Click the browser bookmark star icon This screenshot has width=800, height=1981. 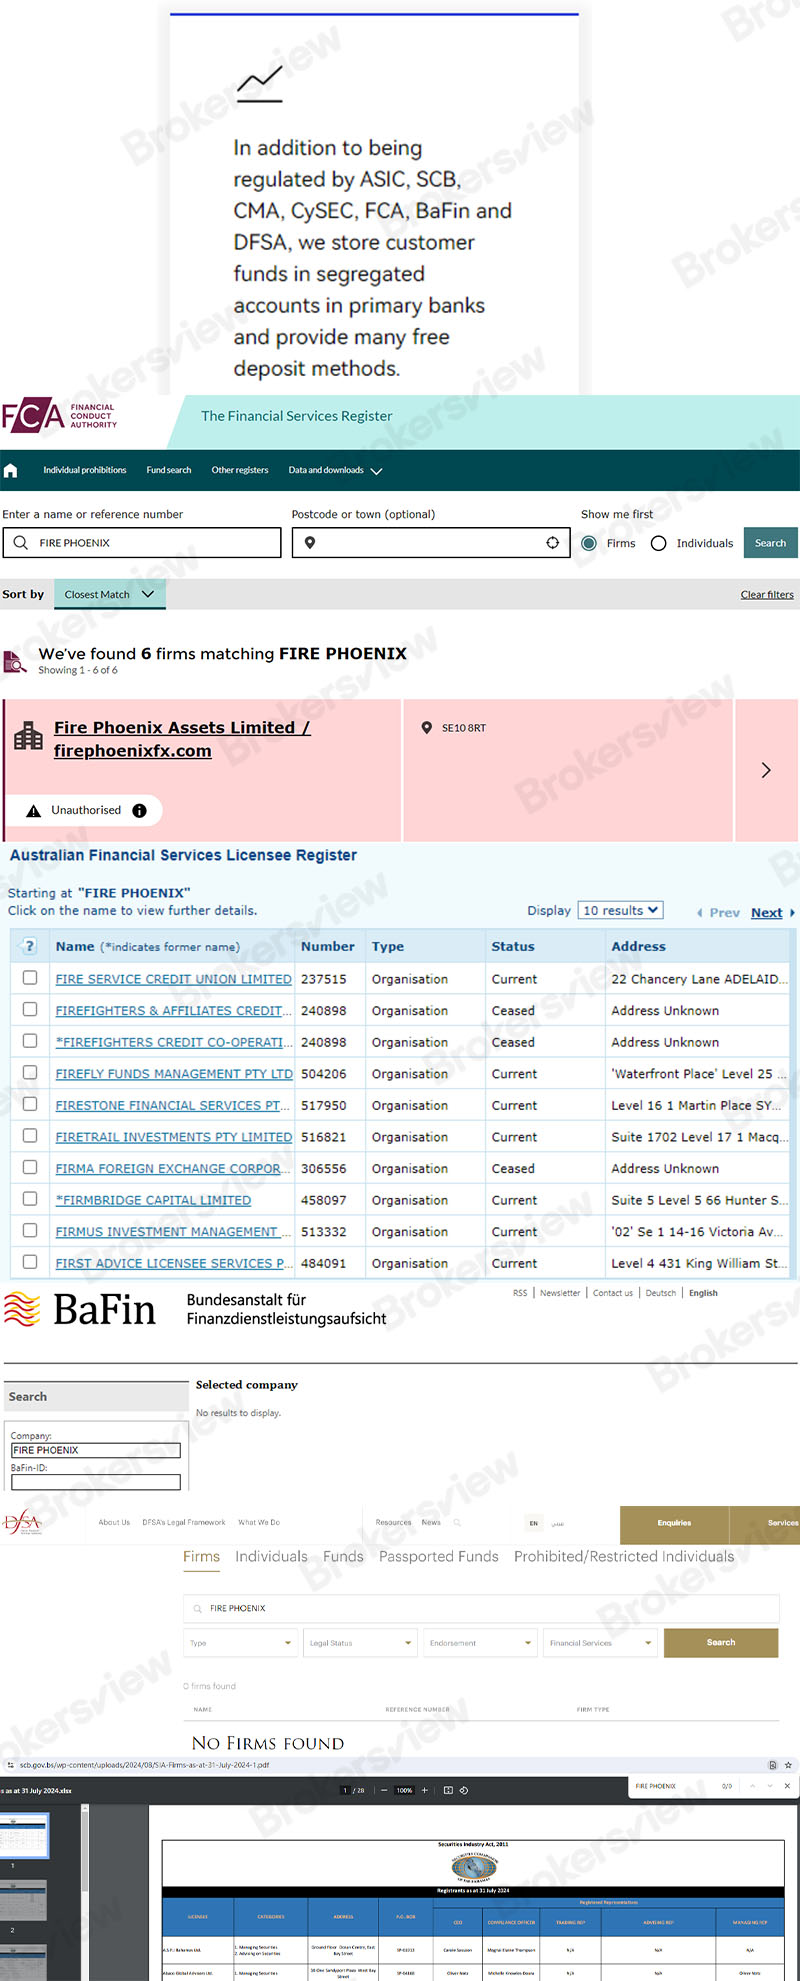point(788,1765)
